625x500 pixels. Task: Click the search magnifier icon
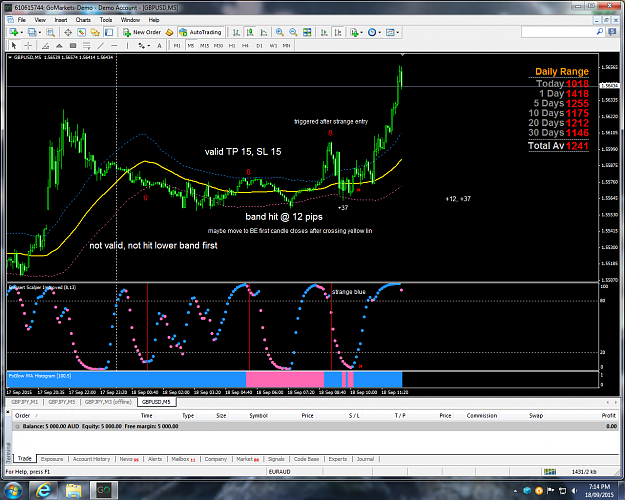pos(600,31)
